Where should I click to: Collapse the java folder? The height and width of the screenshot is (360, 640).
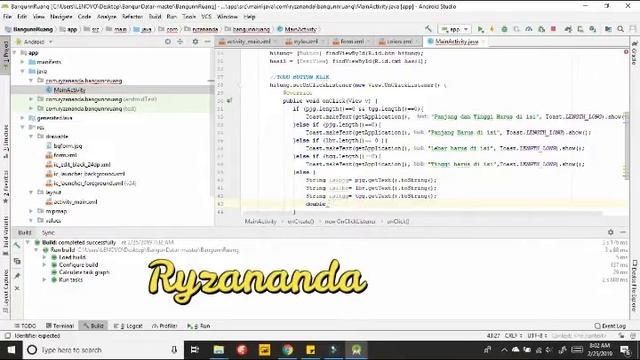point(22,71)
